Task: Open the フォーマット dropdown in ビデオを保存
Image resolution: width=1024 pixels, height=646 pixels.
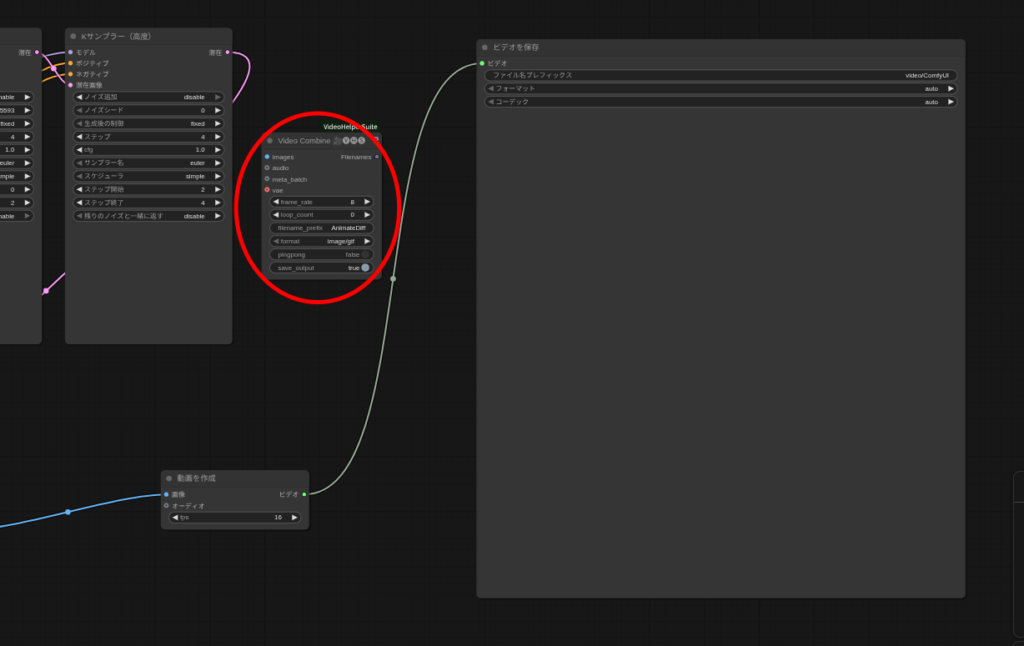Action: pos(720,88)
